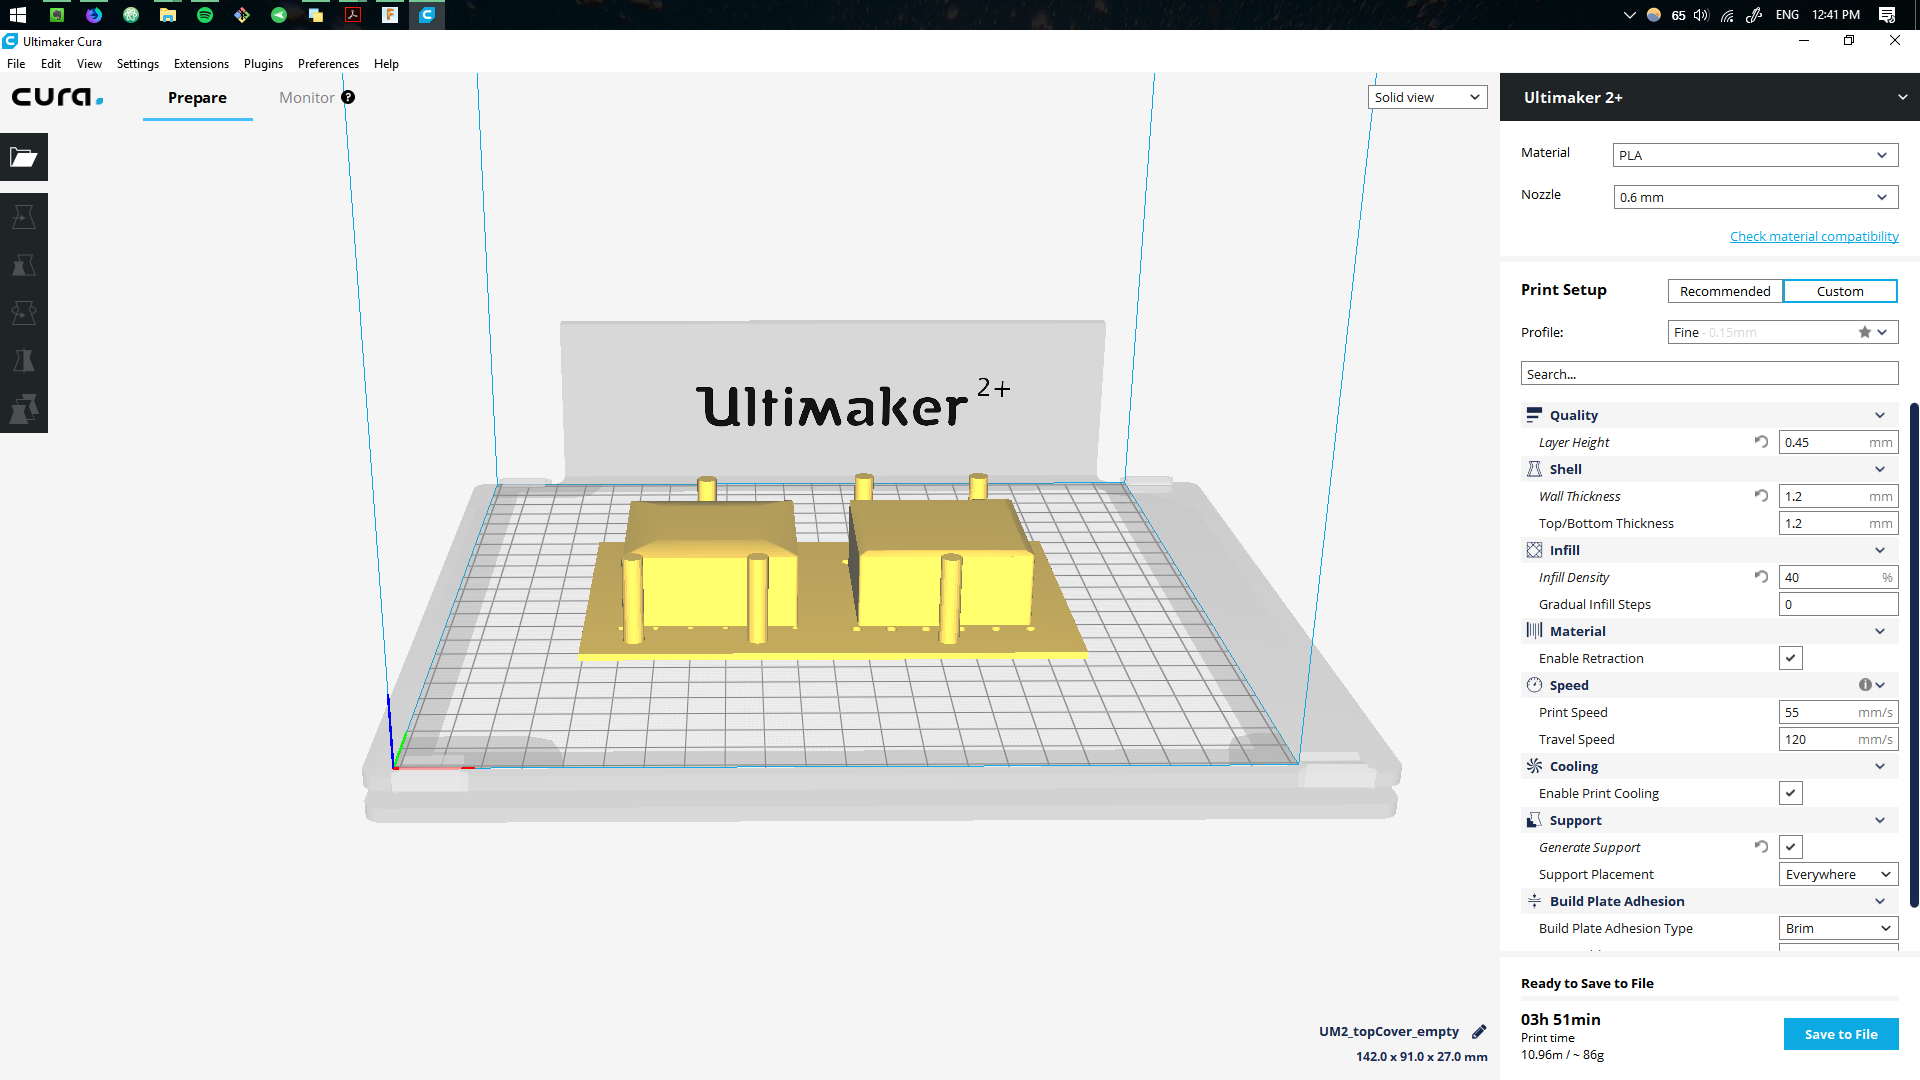
Task: Open Firefox from the taskbar
Action: click(94, 15)
